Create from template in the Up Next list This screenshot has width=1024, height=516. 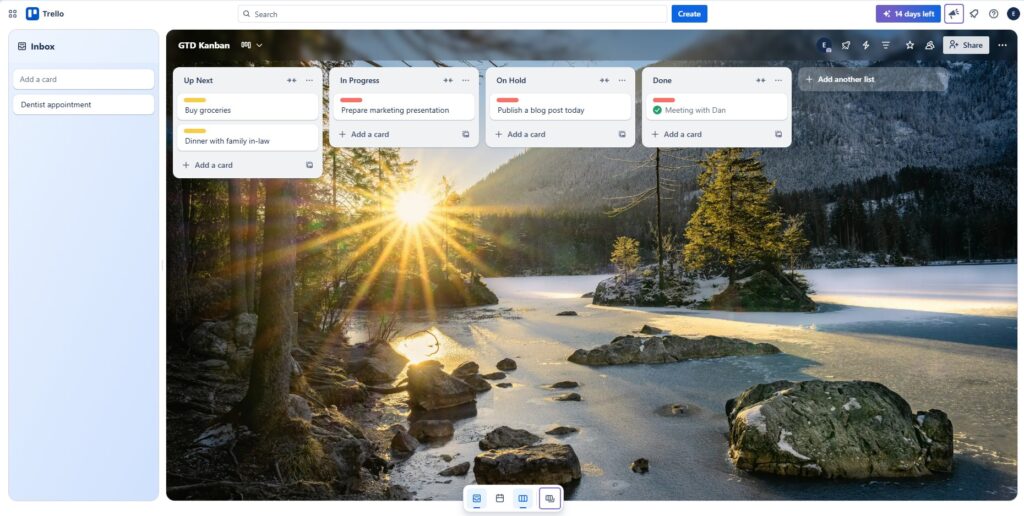click(x=310, y=165)
